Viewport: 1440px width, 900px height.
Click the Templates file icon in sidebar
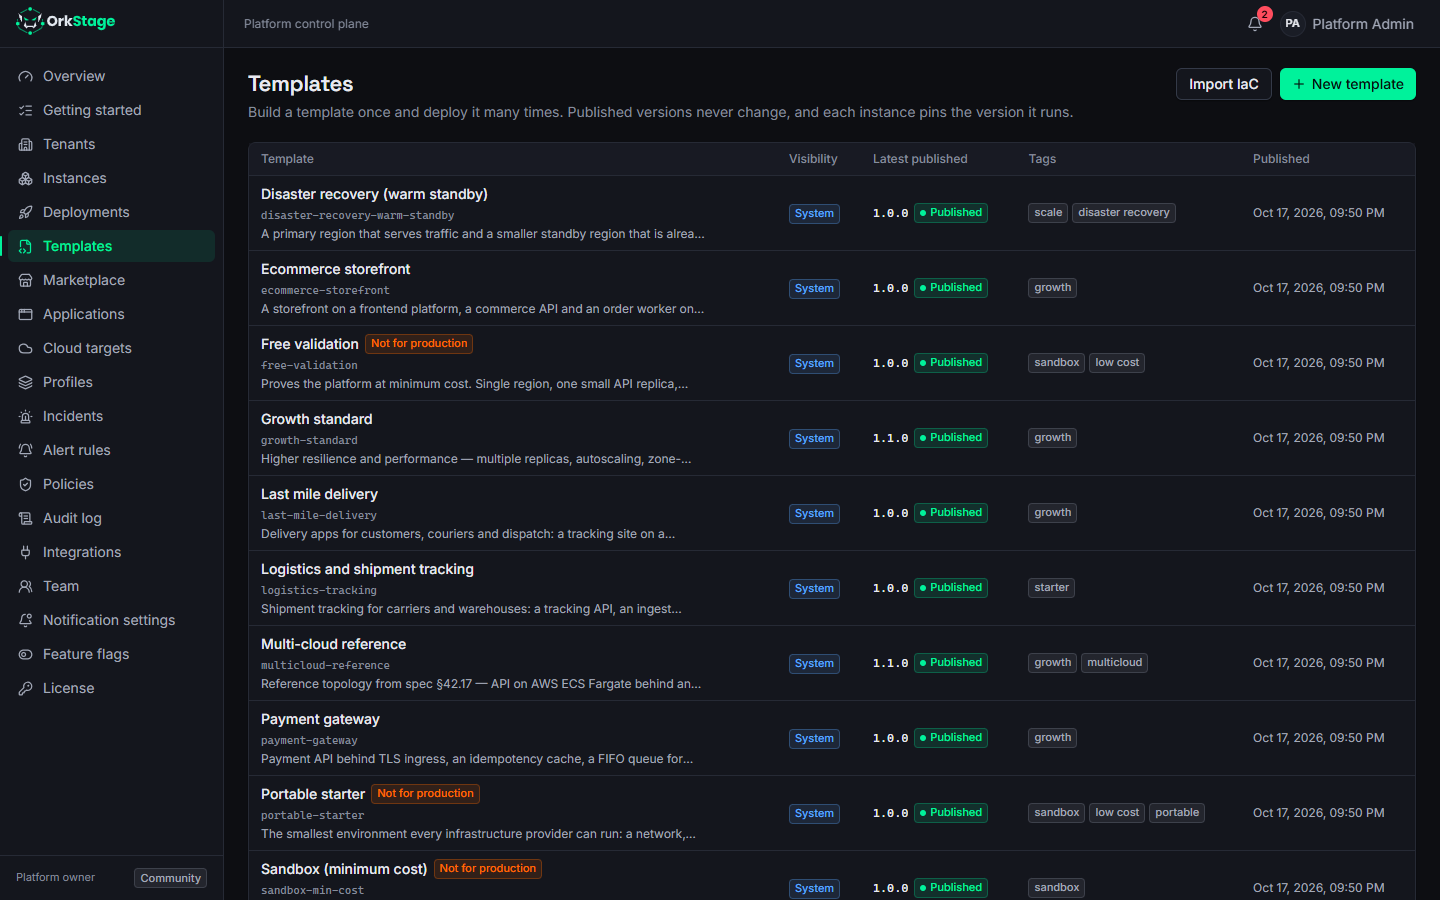coord(26,246)
